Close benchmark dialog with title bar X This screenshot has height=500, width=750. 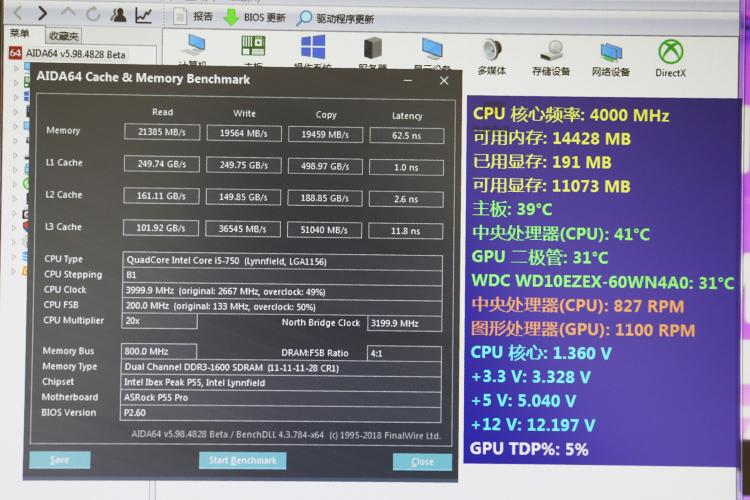click(x=444, y=81)
